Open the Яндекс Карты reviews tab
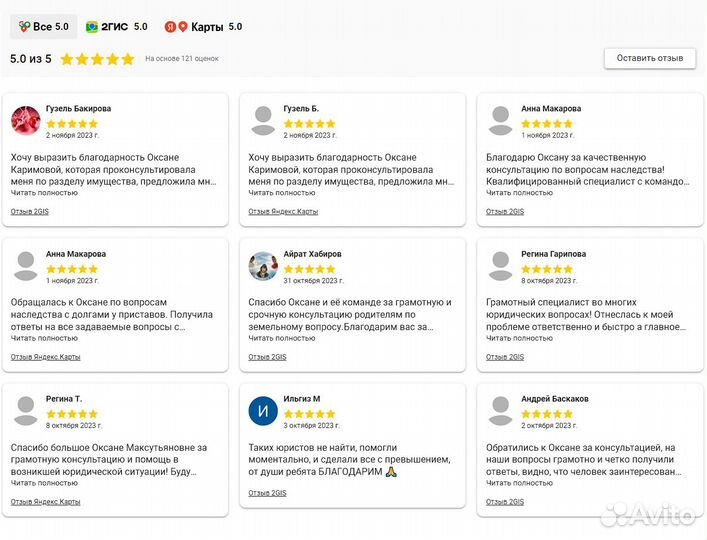 click(203, 27)
